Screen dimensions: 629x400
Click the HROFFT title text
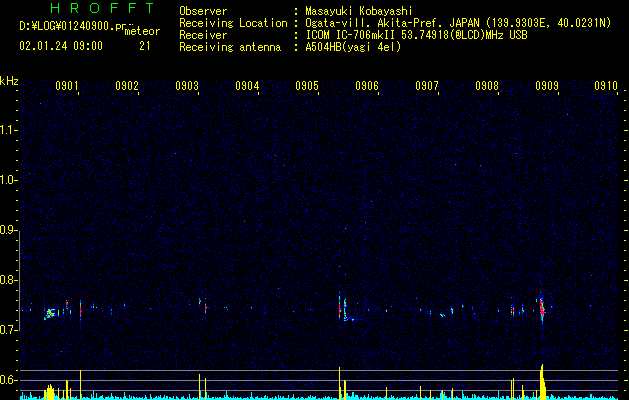point(103,8)
